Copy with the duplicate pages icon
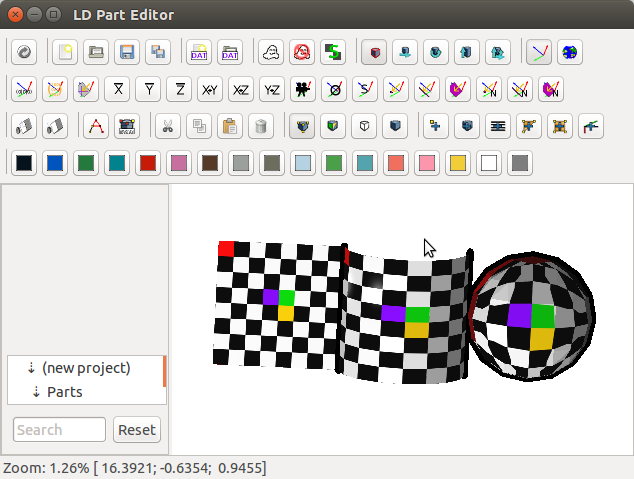Screen dimensions: 634x479 point(199,126)
